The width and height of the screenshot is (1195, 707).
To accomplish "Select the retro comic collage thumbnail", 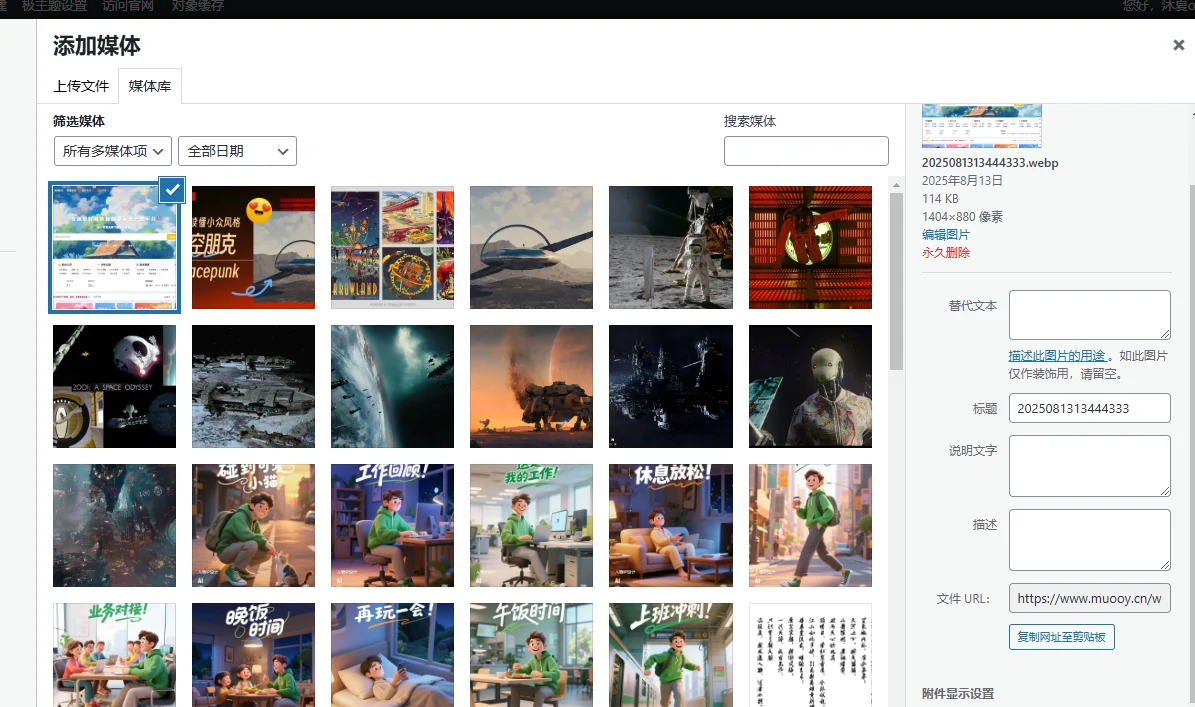I will pos(392,248).
